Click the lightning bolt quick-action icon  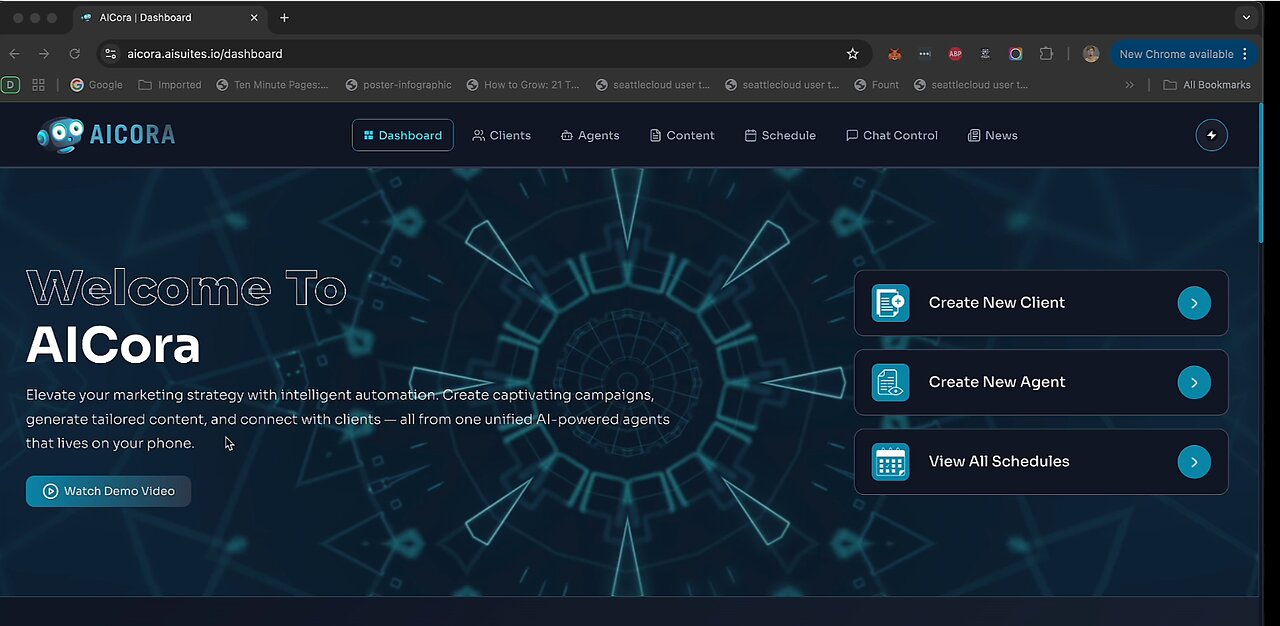point(1212,135)
